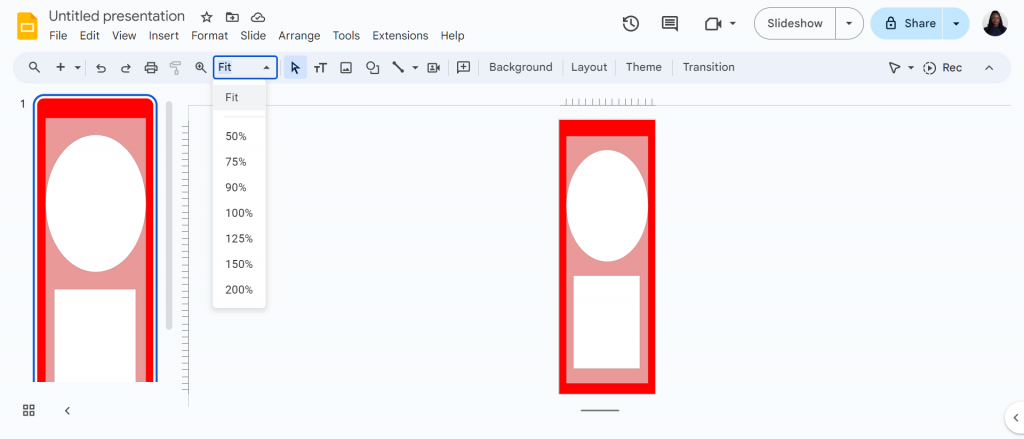Open the Edit menu

(x=89, y=35)
